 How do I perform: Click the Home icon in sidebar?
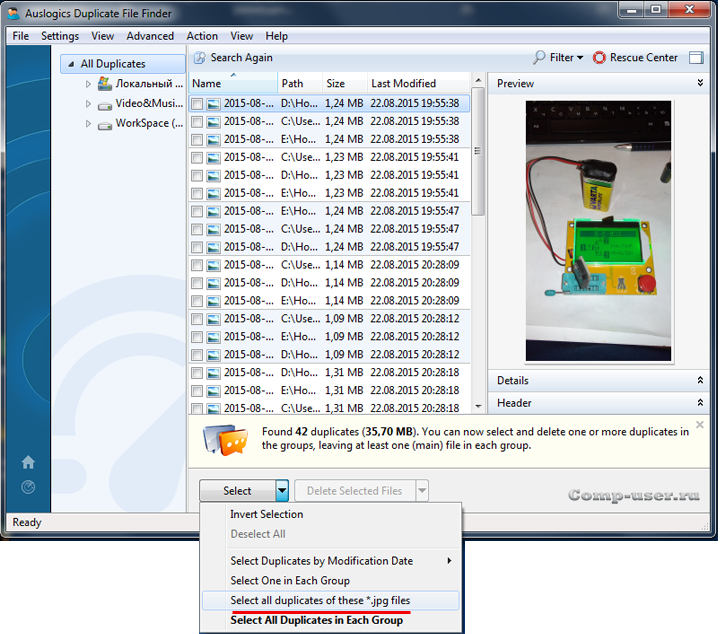coord(28,462)
